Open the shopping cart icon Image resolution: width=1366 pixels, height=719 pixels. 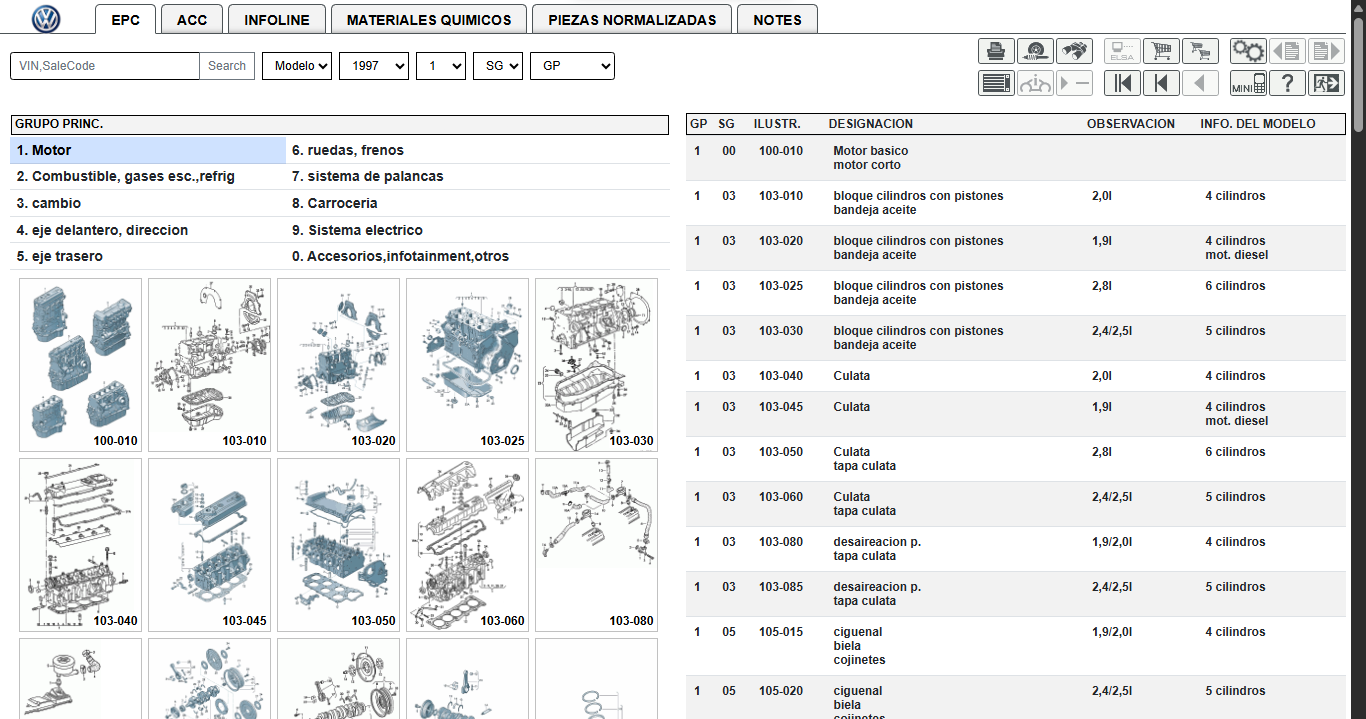click(x=1161, y=51)
